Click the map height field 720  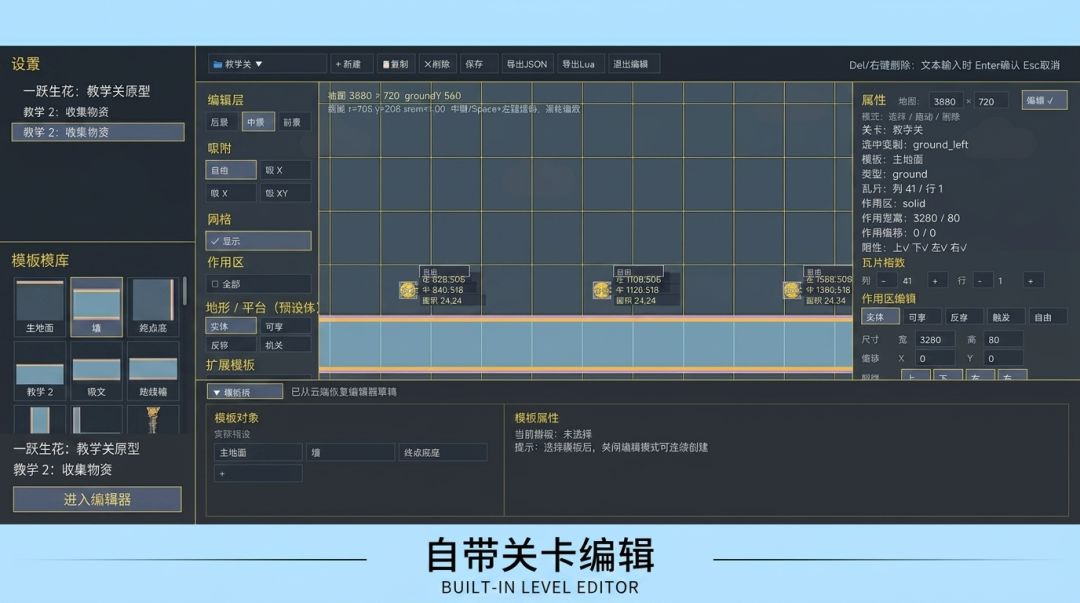point(991,101)
